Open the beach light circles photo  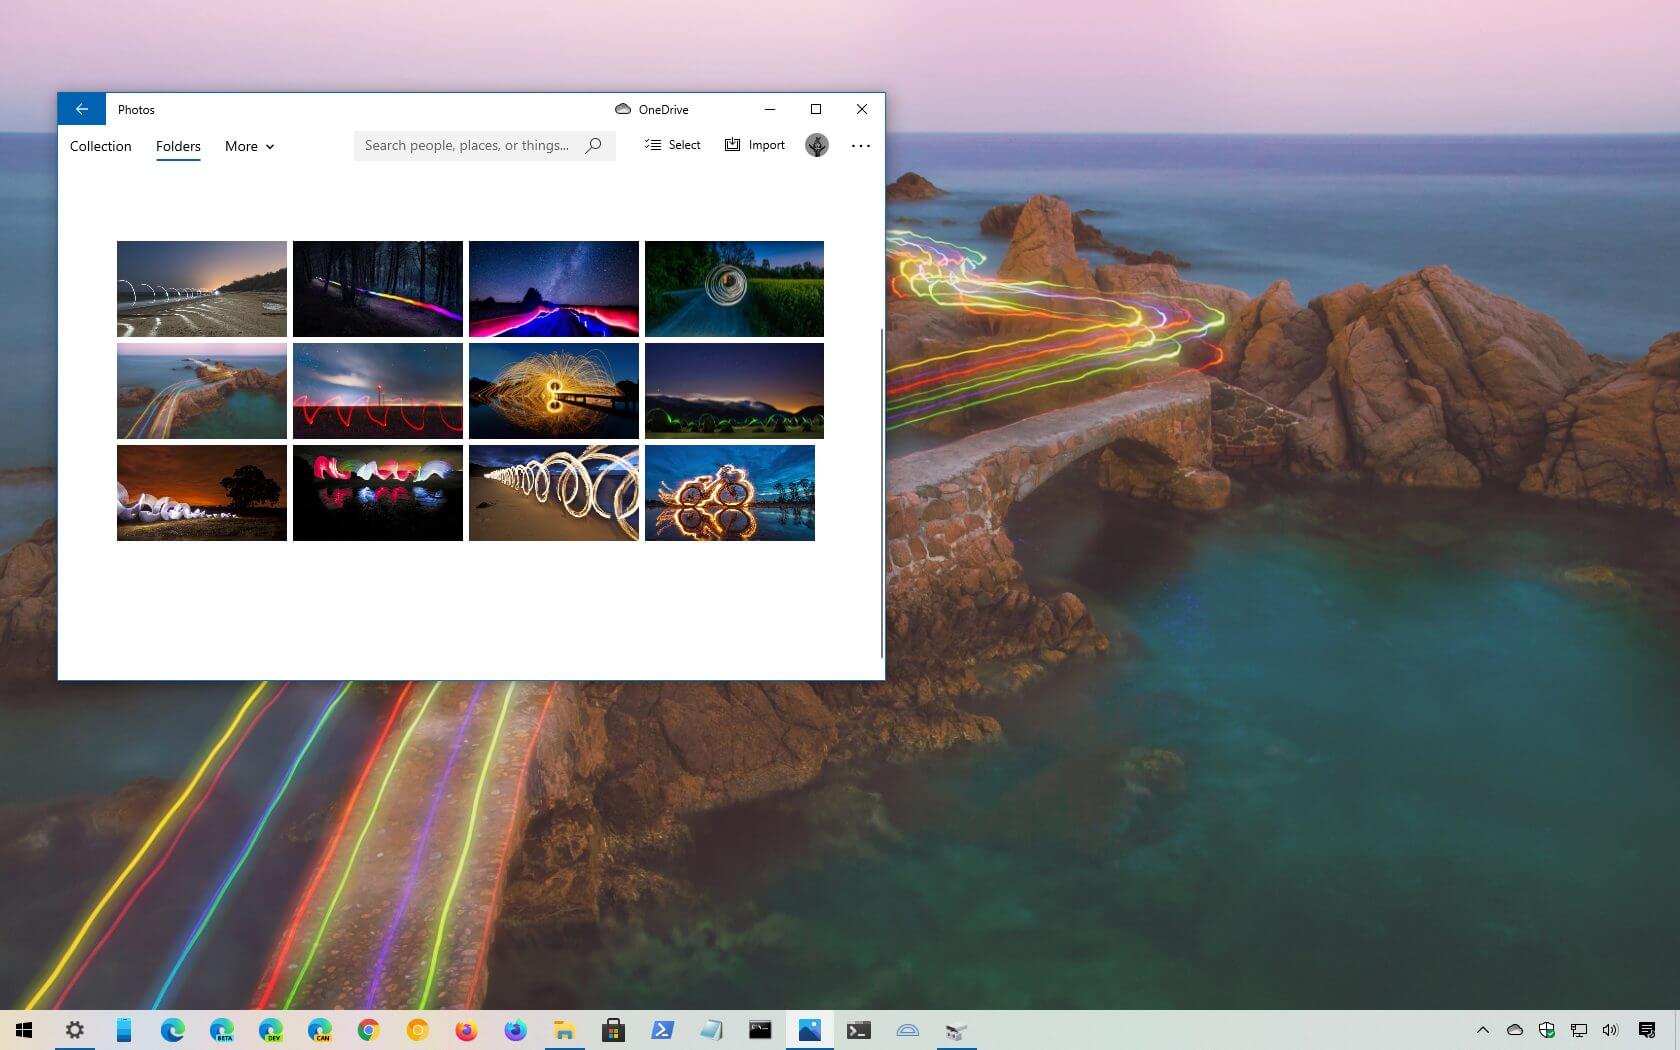(553, 492)
